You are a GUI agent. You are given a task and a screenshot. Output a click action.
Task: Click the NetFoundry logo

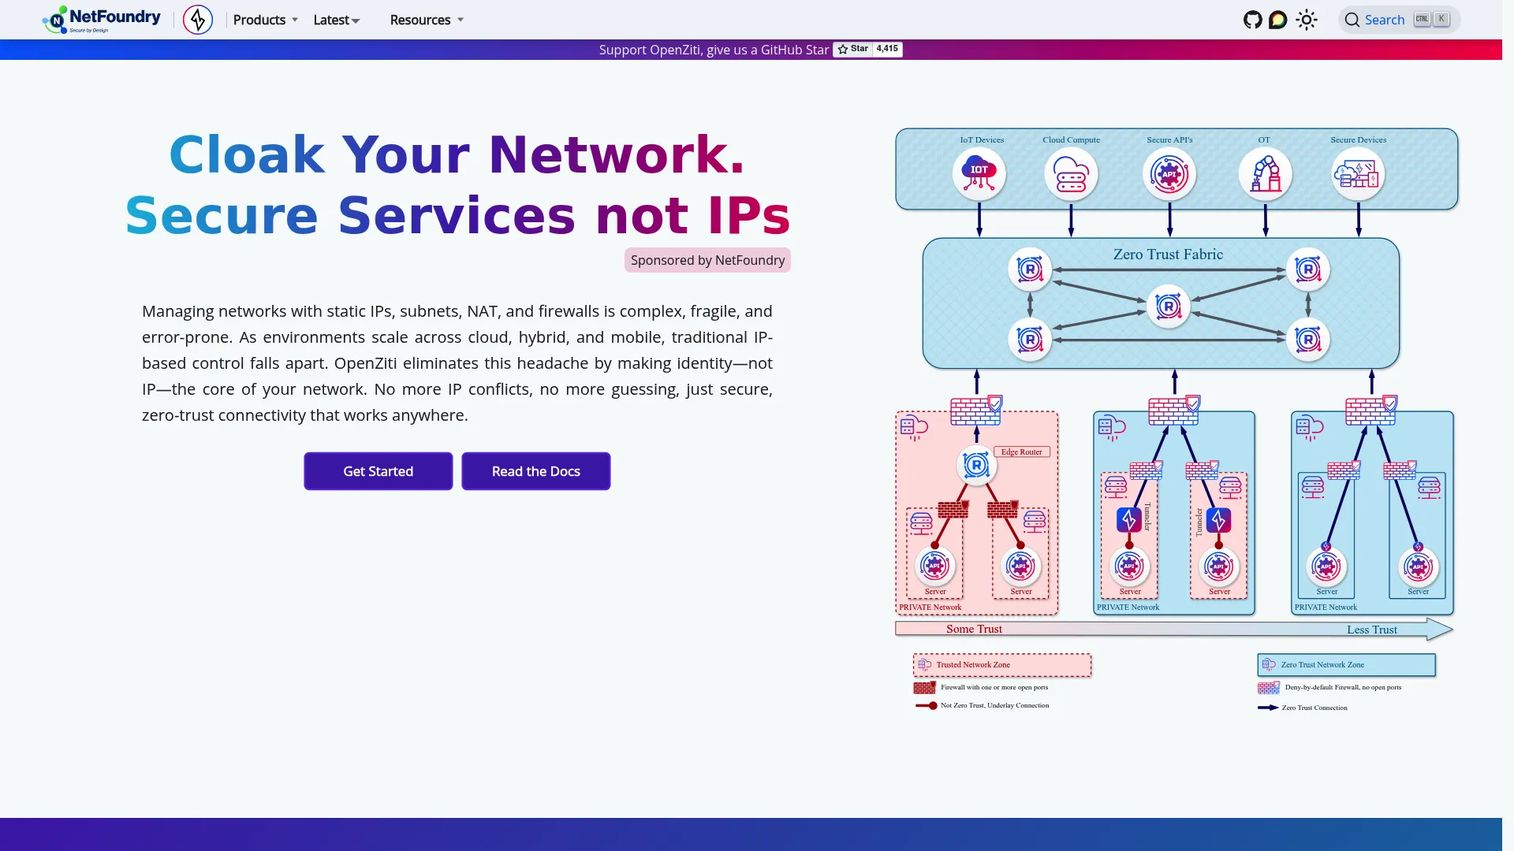(x=101, y=20)
